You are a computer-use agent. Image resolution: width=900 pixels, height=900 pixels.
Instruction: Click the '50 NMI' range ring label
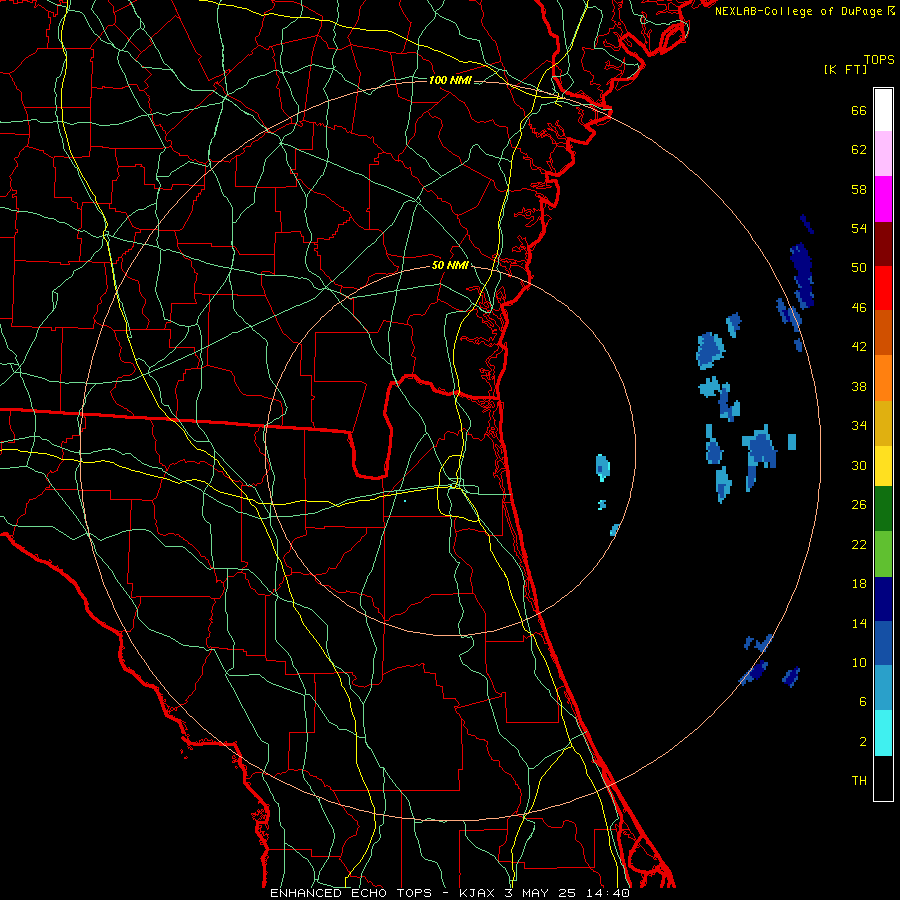click(450, 265)
